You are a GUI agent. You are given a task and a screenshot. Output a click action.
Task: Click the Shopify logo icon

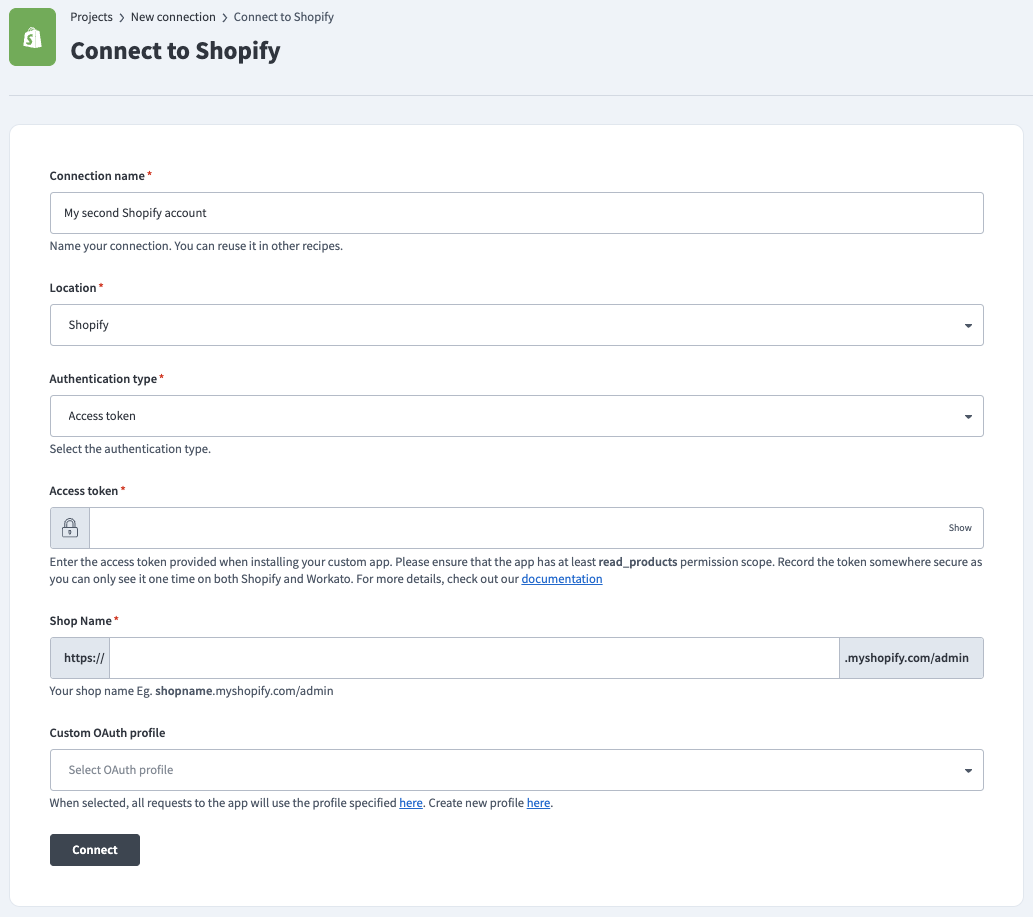[32, 37]
